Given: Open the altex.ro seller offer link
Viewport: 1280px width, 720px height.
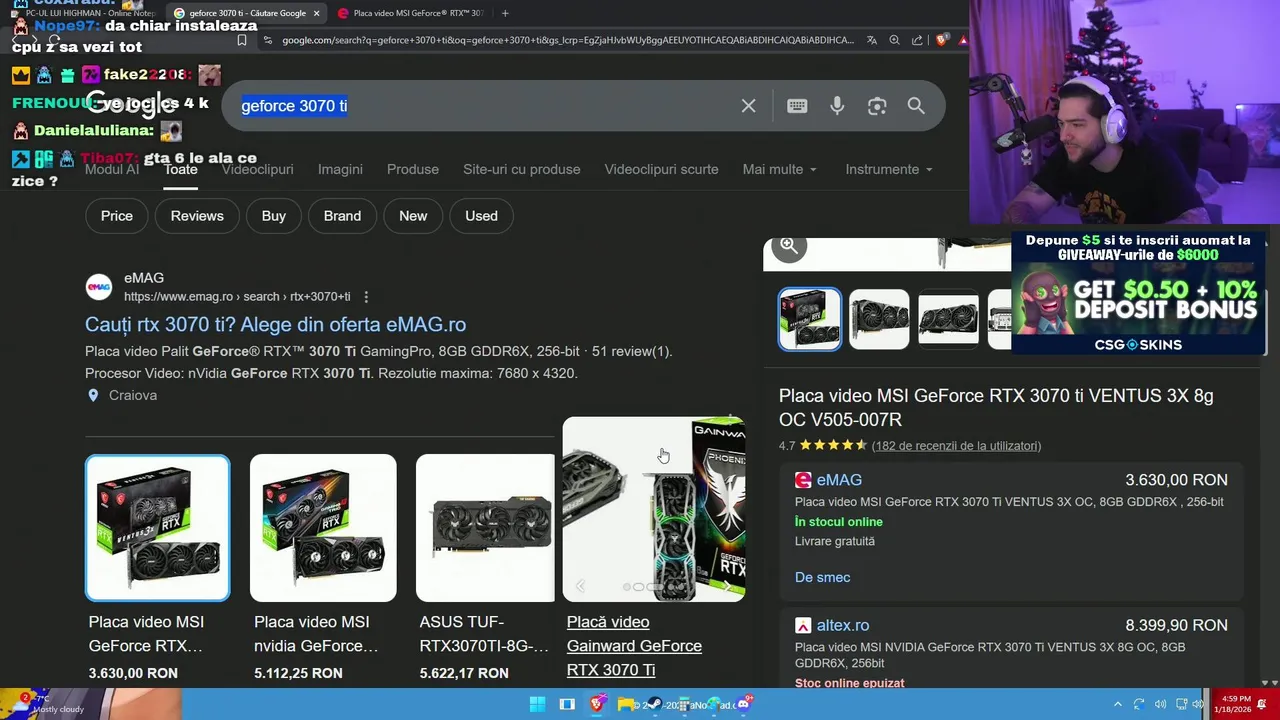Looking at the screenshot, I should 843,625.
